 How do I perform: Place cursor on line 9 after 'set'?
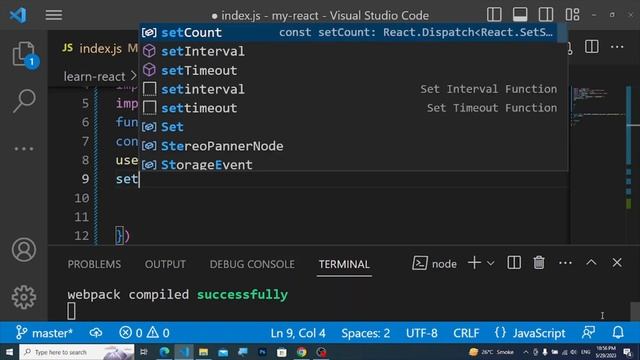coord(140,179)
